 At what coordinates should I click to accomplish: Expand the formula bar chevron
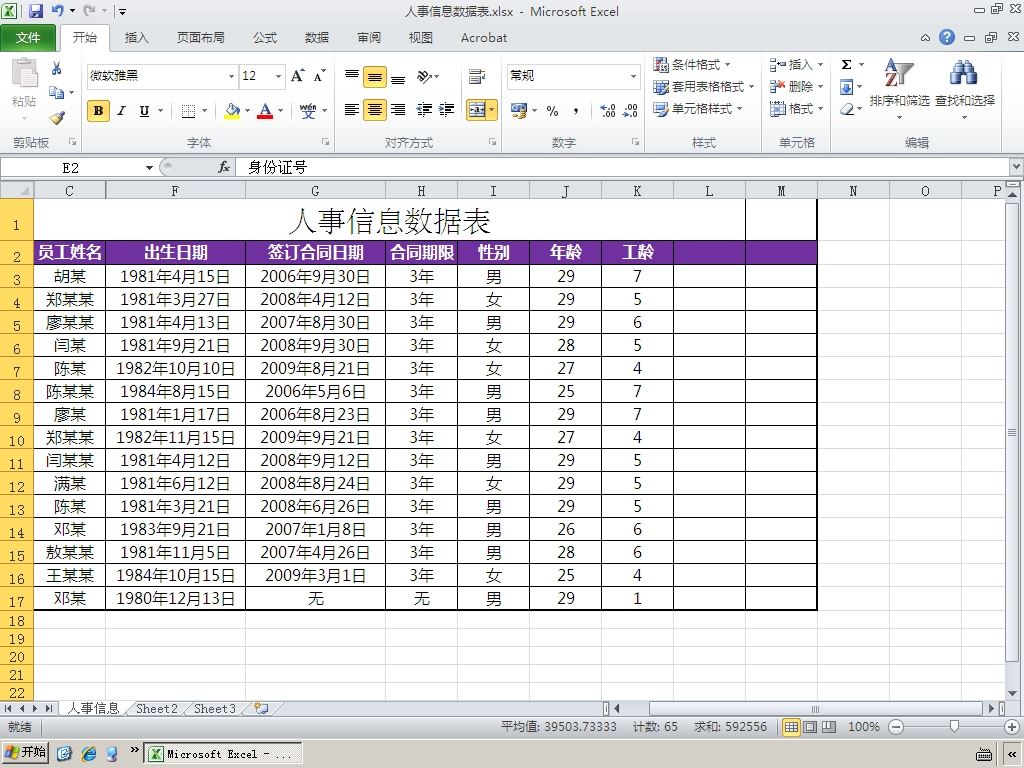pos(1016,167)
